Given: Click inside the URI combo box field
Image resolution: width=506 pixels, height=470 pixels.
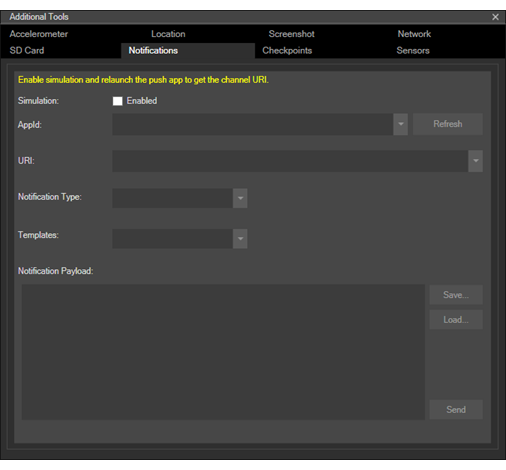Looking at the screenshot, I should (290, 161).
